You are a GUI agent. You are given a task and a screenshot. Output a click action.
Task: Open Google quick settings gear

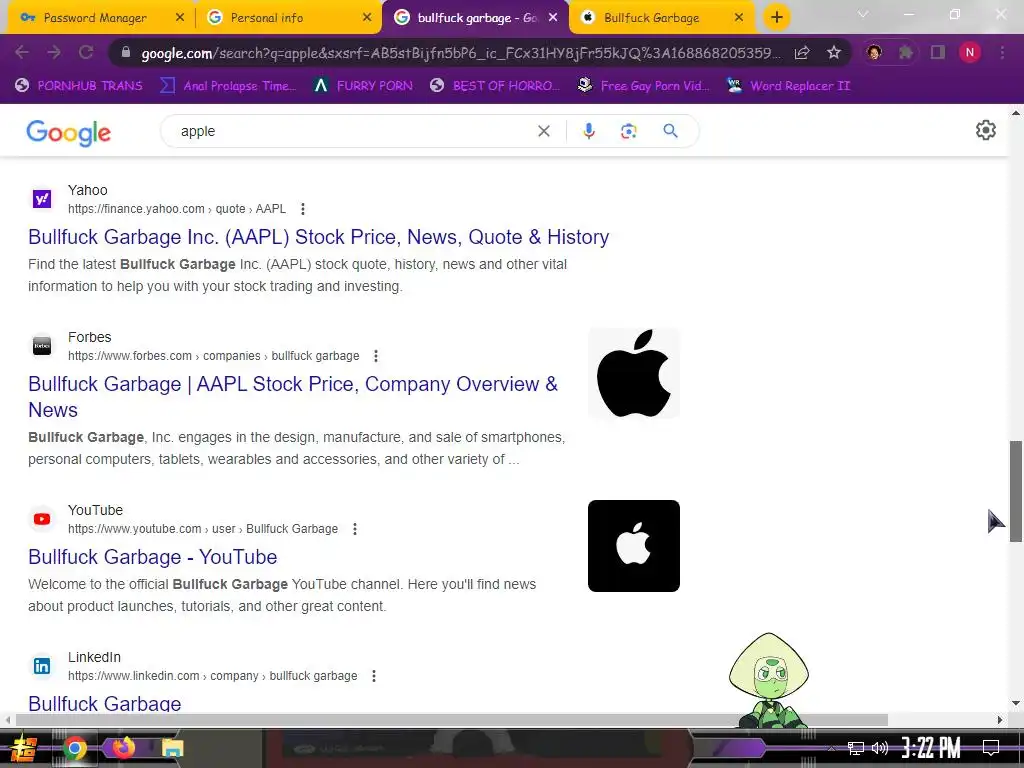[985, 130]
